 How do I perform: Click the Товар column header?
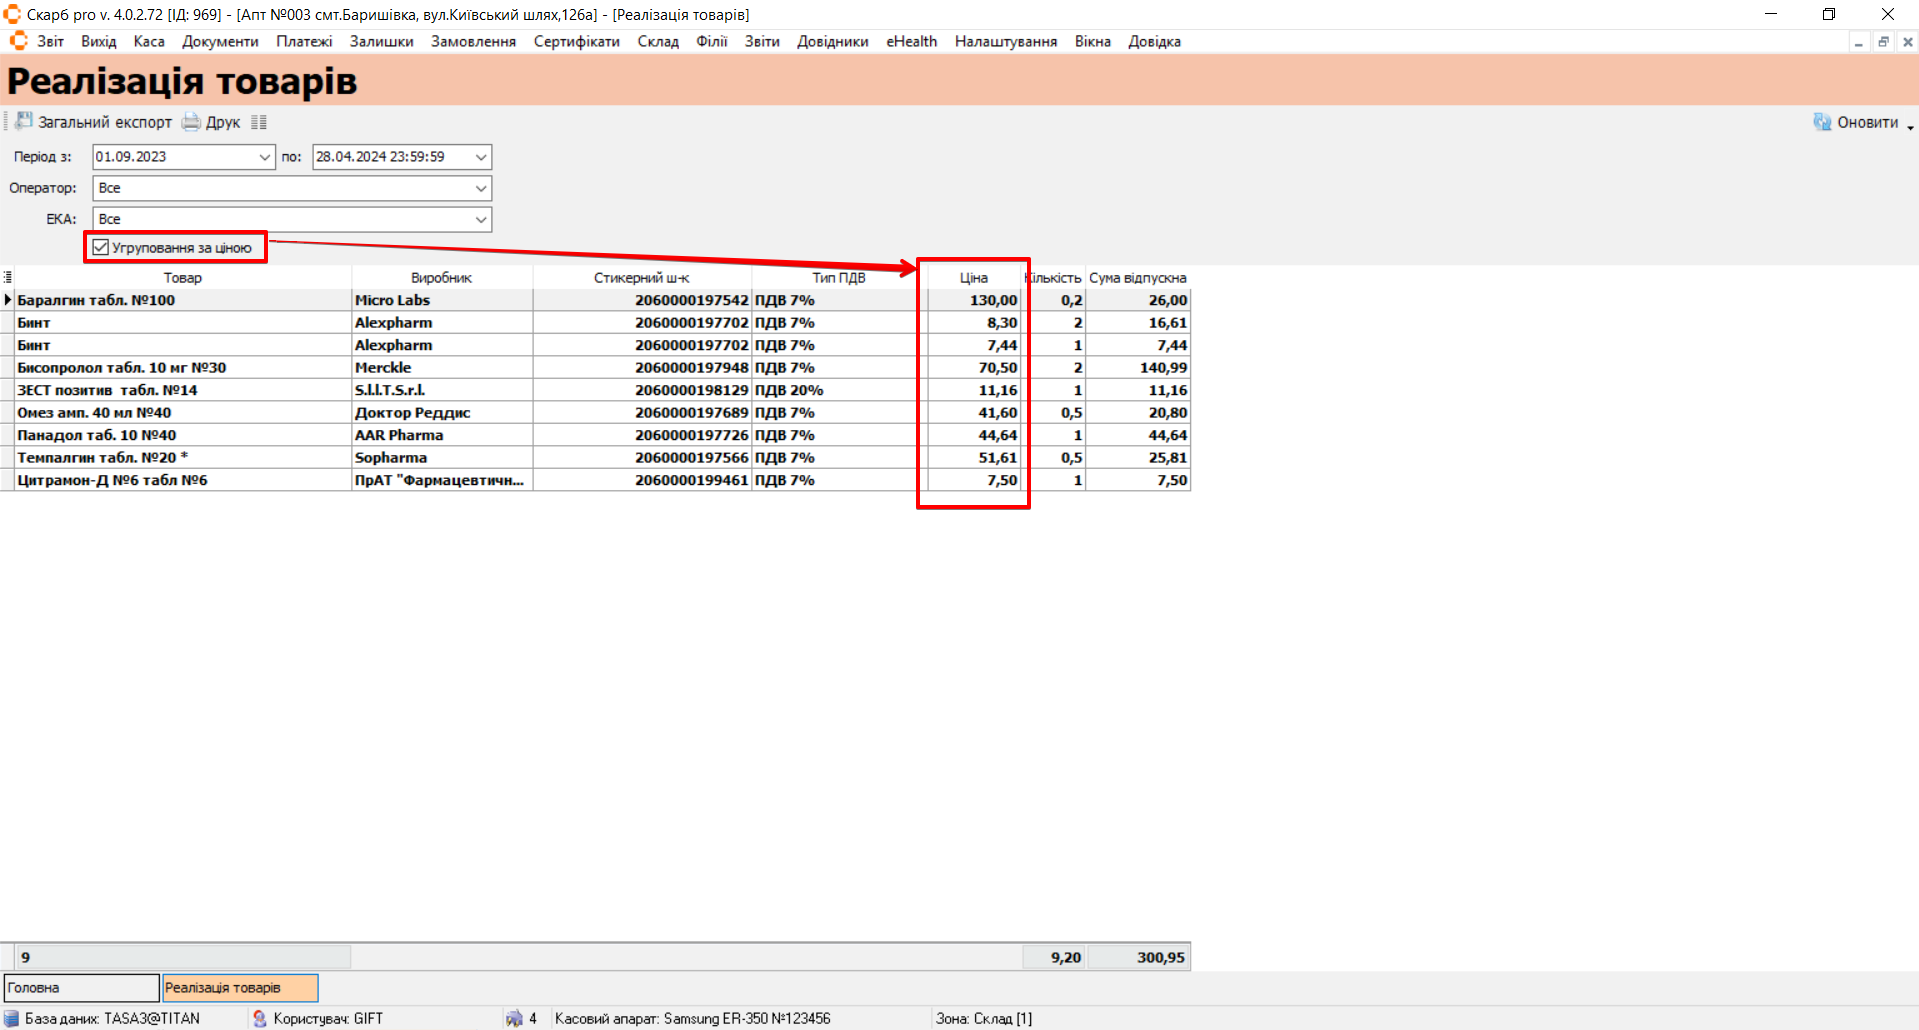tap(182, 278)
